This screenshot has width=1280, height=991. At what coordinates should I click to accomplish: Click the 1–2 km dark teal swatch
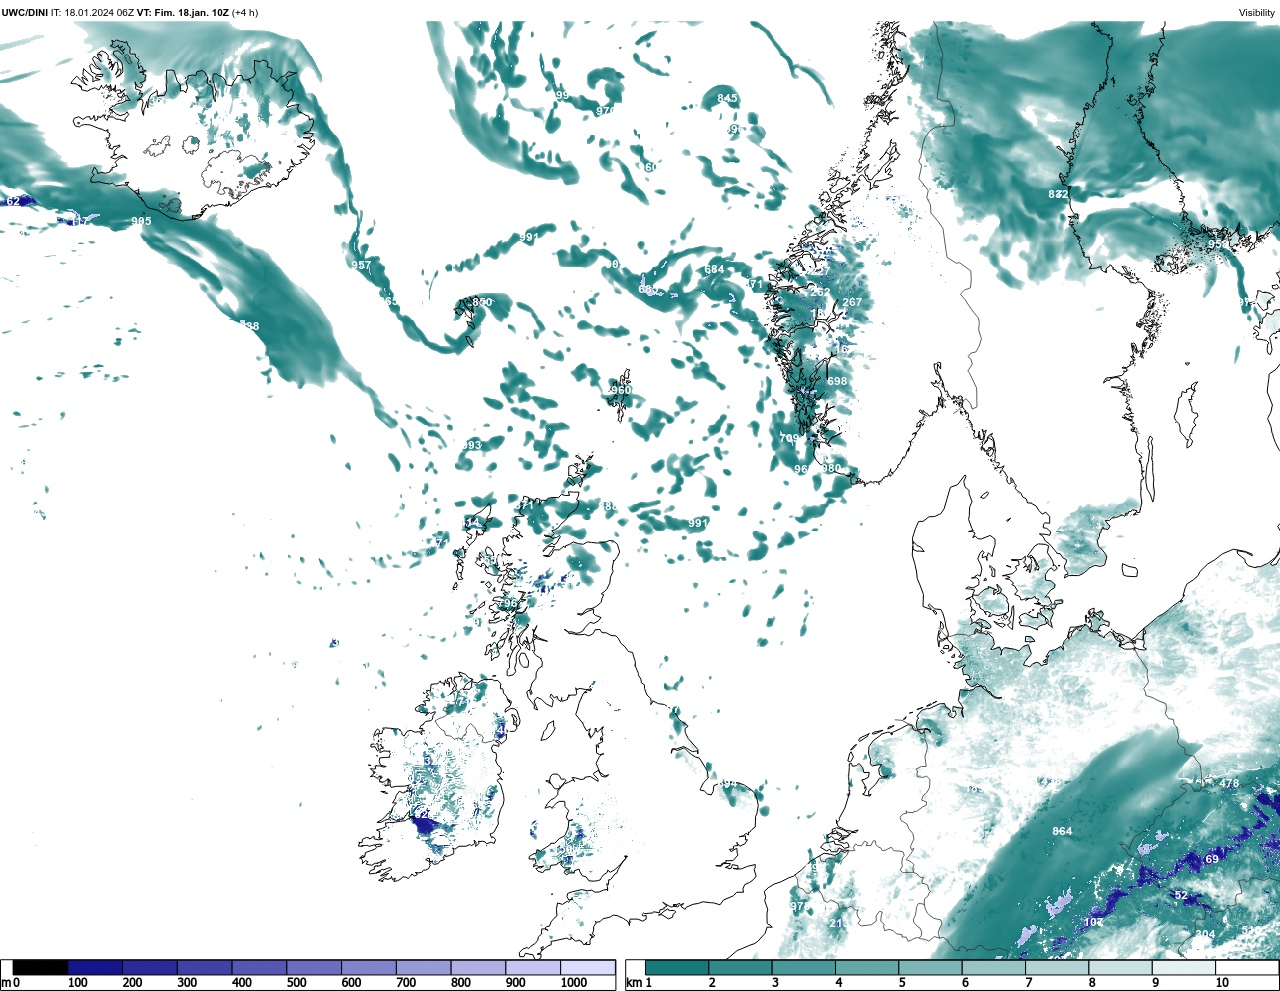[677, 968]
